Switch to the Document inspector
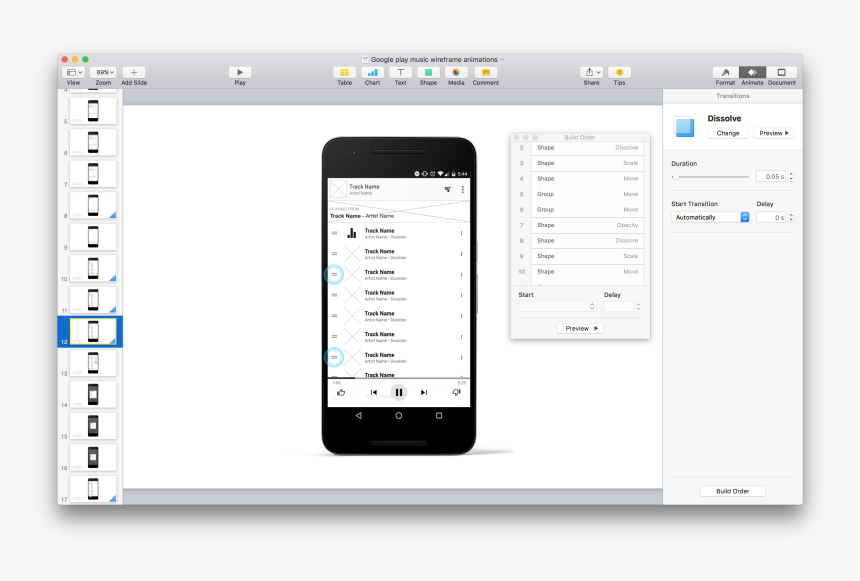Screen dimensions: 860x581 (782, 72)
